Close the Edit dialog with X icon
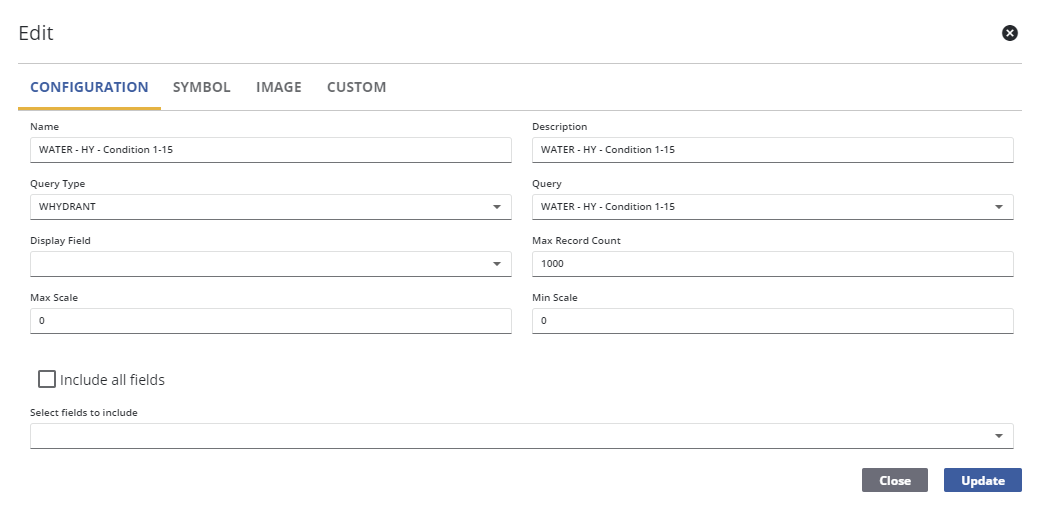Image resolution: width=1039 pixels, height=517 pixels. (1009, 33)
